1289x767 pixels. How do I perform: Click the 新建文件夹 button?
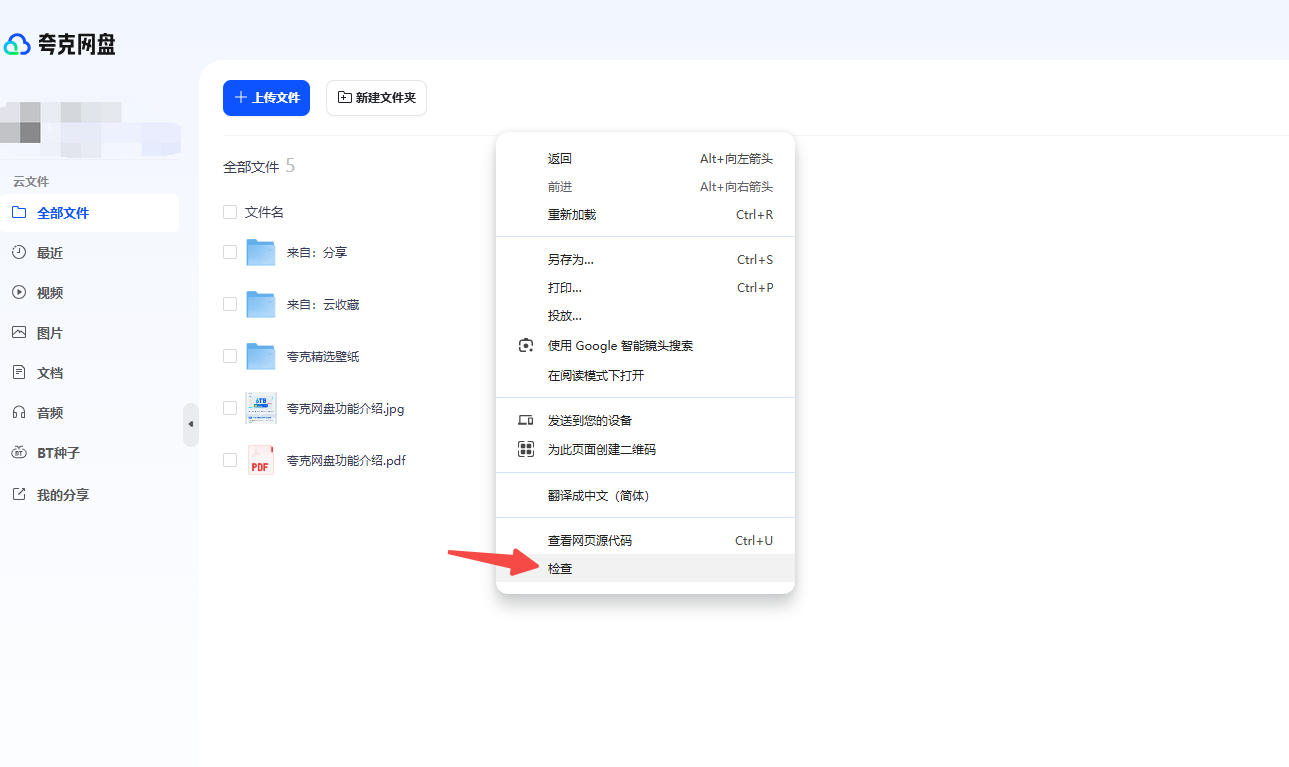(376, 98)
